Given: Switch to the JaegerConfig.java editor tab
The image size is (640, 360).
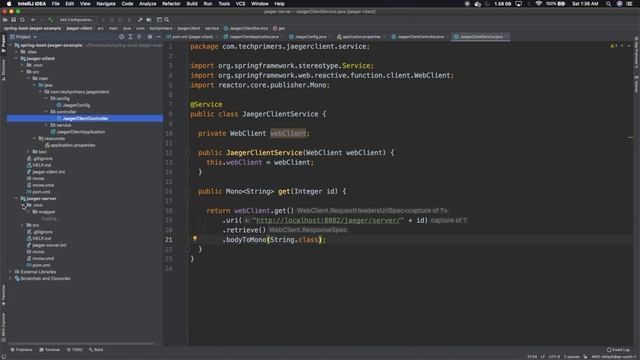Looking at the screenshot, I should pyautogui.click(x=309, y=37).
